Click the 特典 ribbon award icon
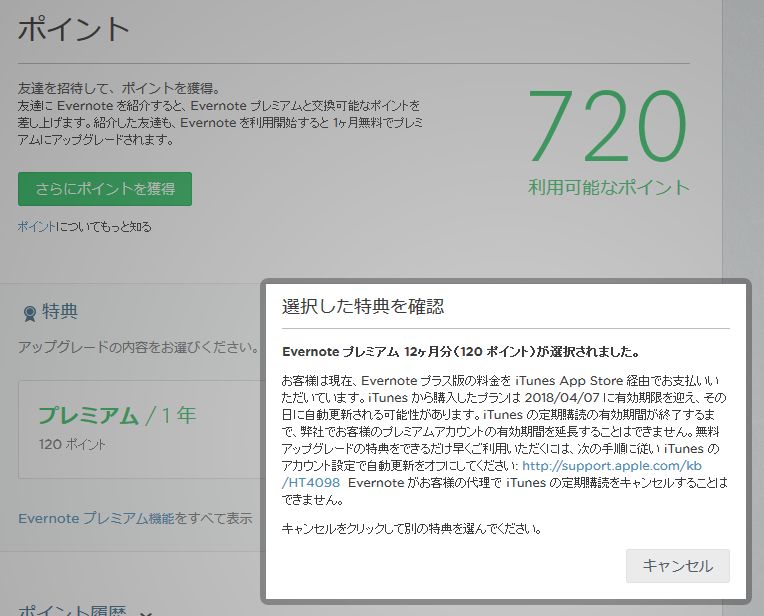This screenshot has width=764, height=616. coord(29,313)
